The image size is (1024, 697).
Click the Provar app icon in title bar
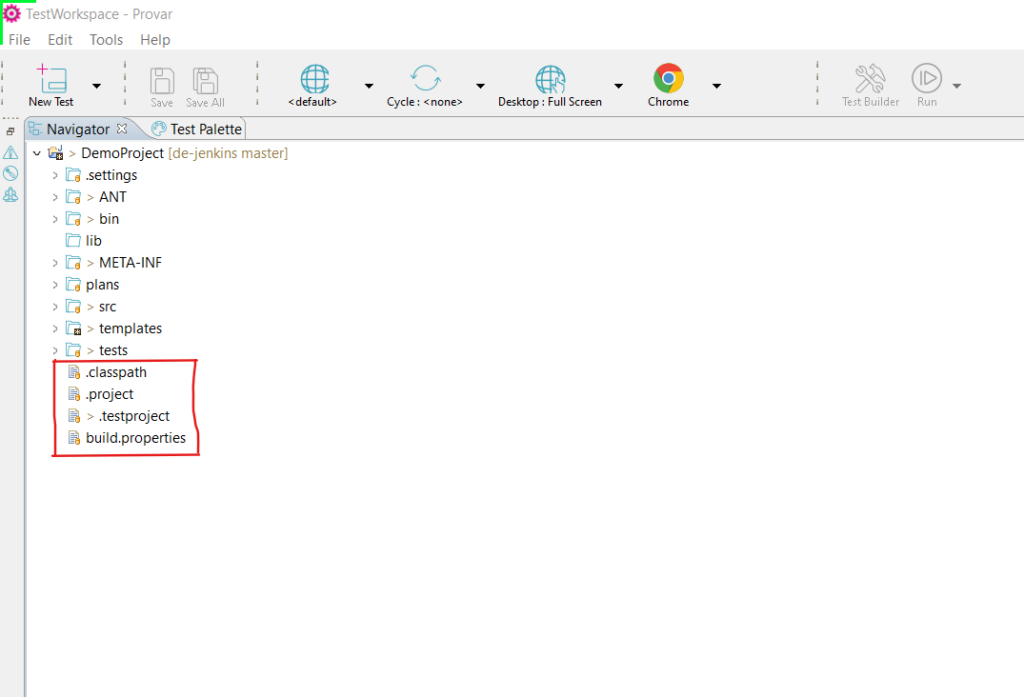coord(12,14)
